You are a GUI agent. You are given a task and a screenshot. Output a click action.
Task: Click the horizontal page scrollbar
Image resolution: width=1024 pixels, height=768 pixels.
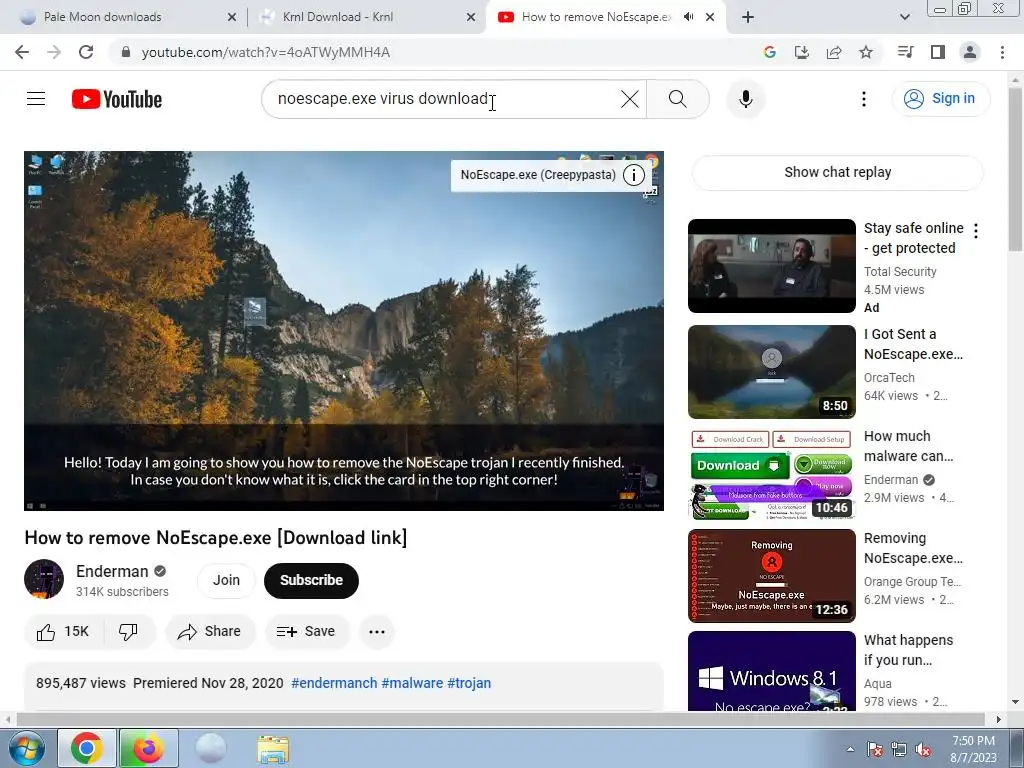[500, 719]
